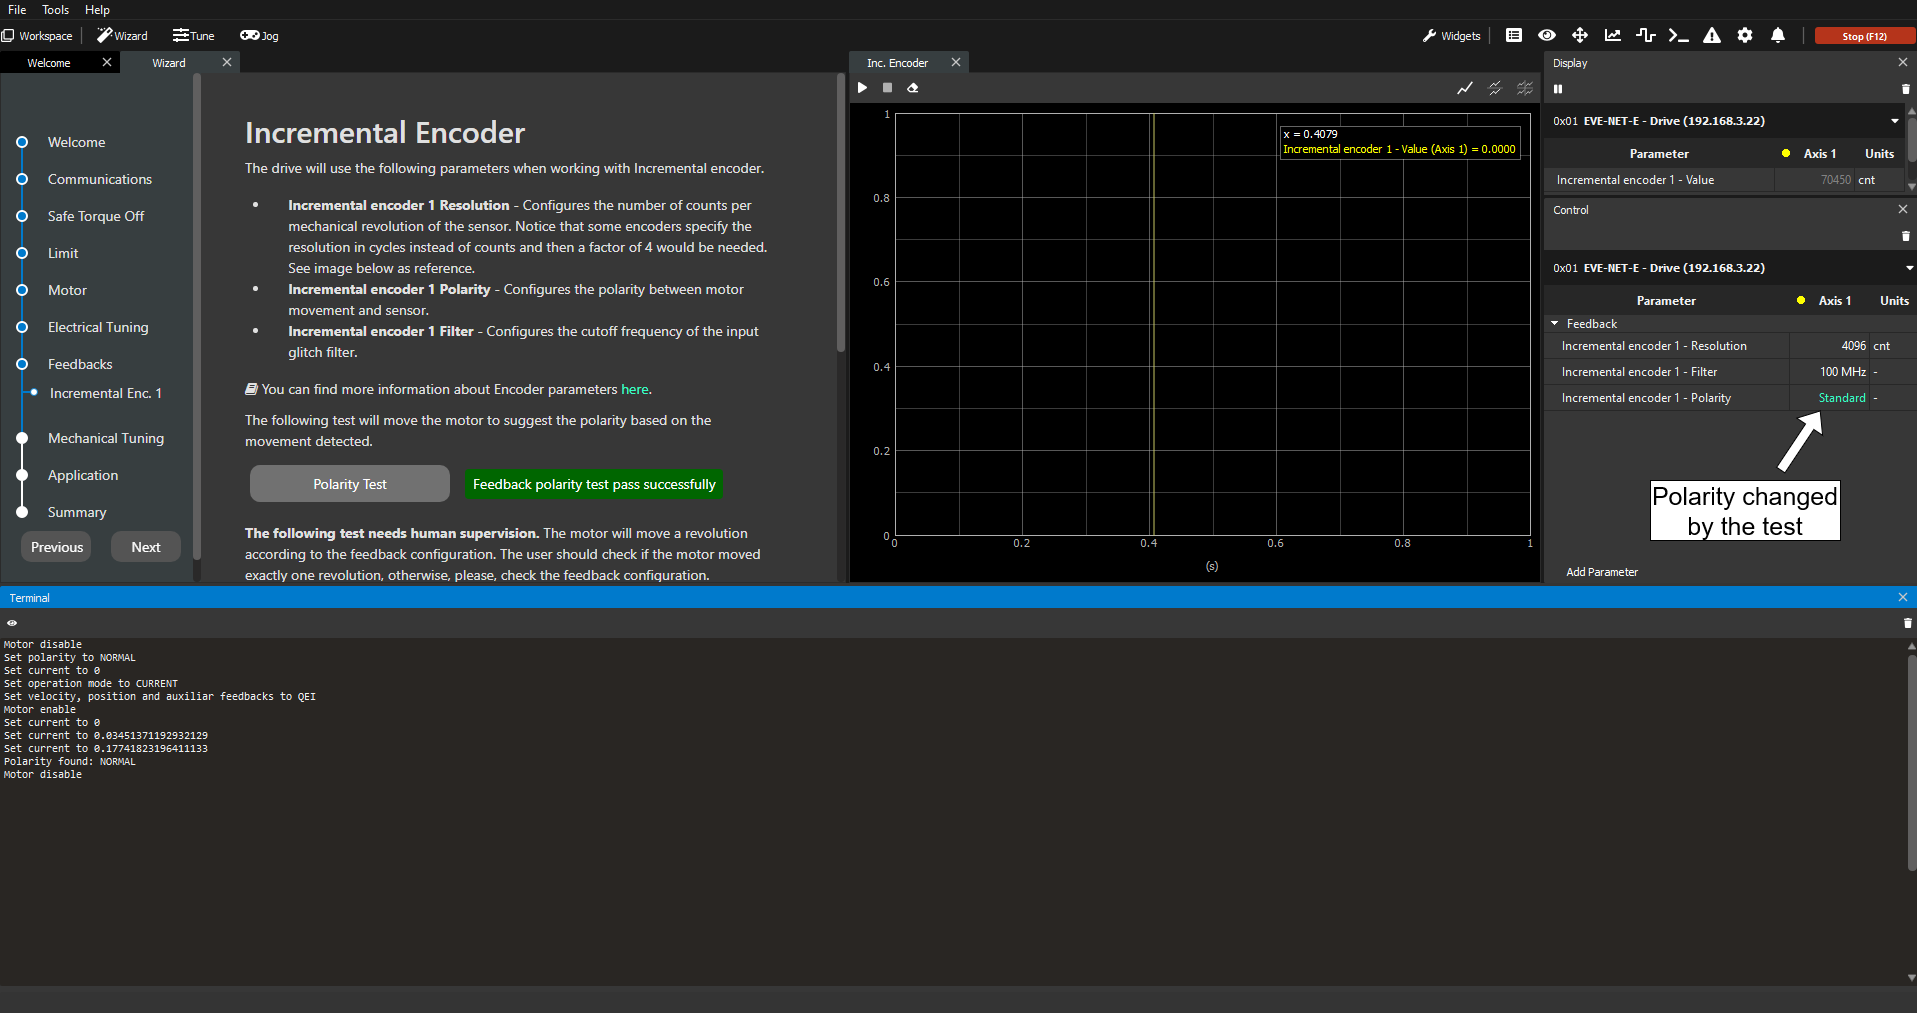The image size is (1918, 1014).
Task: Open the warning triangle icon in toolbar
Action: pyautogui.click(x=1712, y=36)
